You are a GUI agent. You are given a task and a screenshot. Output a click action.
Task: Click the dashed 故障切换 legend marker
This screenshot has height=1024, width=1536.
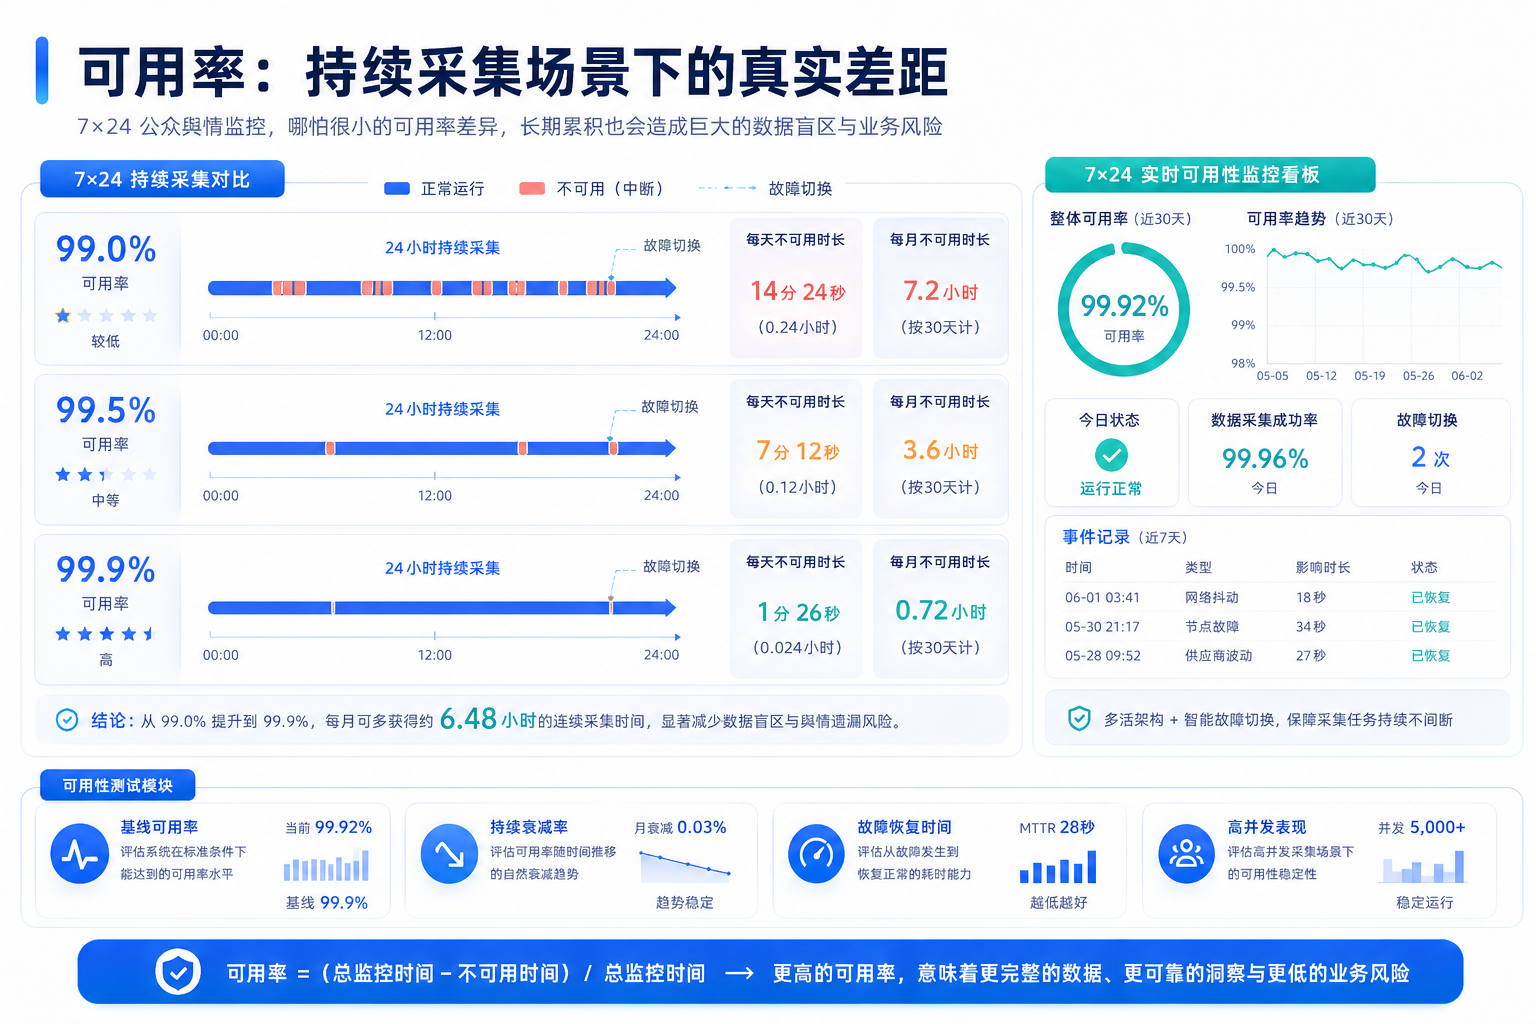tap(728, 188)
